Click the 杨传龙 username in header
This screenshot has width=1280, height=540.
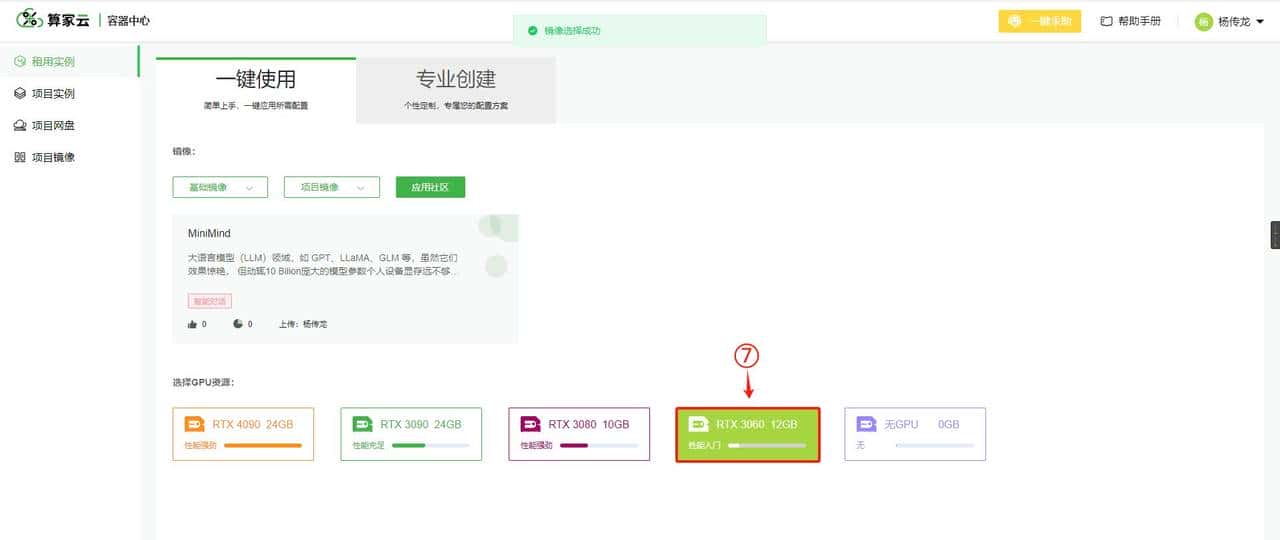tap(1234, 22)
